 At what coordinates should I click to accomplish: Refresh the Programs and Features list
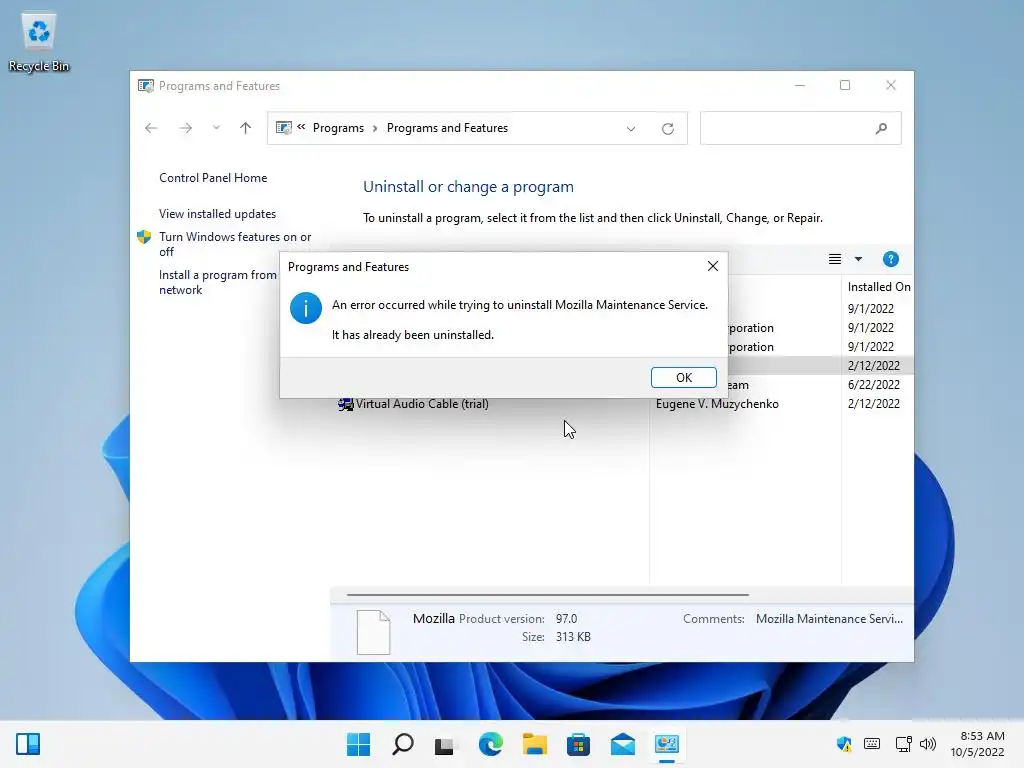point(667,129)
